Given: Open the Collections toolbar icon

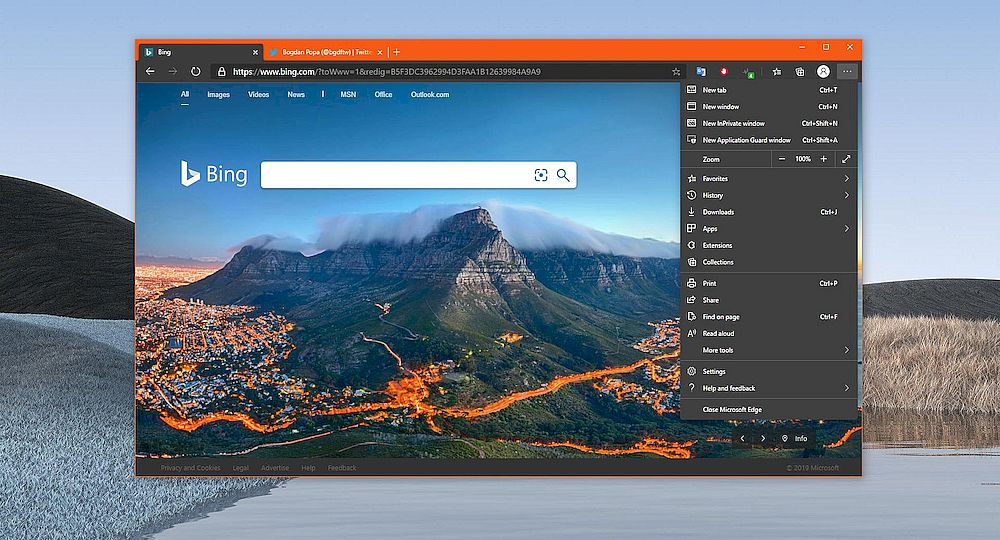Looking at the screenshot, I should tap(799, 72).
